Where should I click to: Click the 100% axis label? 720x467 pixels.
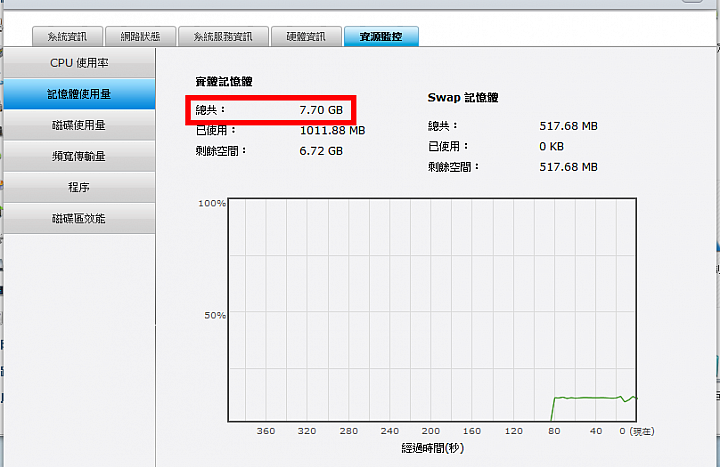pyautogui.click(x=212, y=203)
